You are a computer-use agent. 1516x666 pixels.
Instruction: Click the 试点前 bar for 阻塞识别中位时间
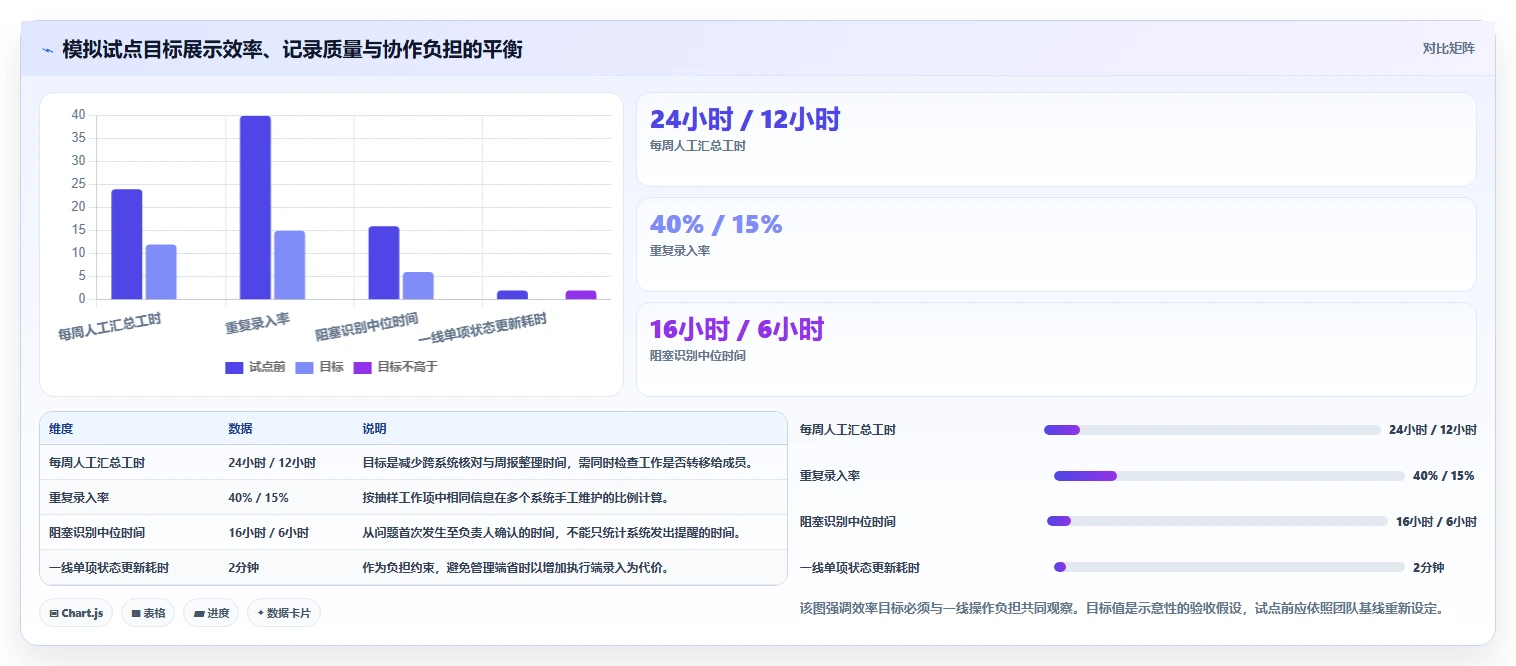384,263
